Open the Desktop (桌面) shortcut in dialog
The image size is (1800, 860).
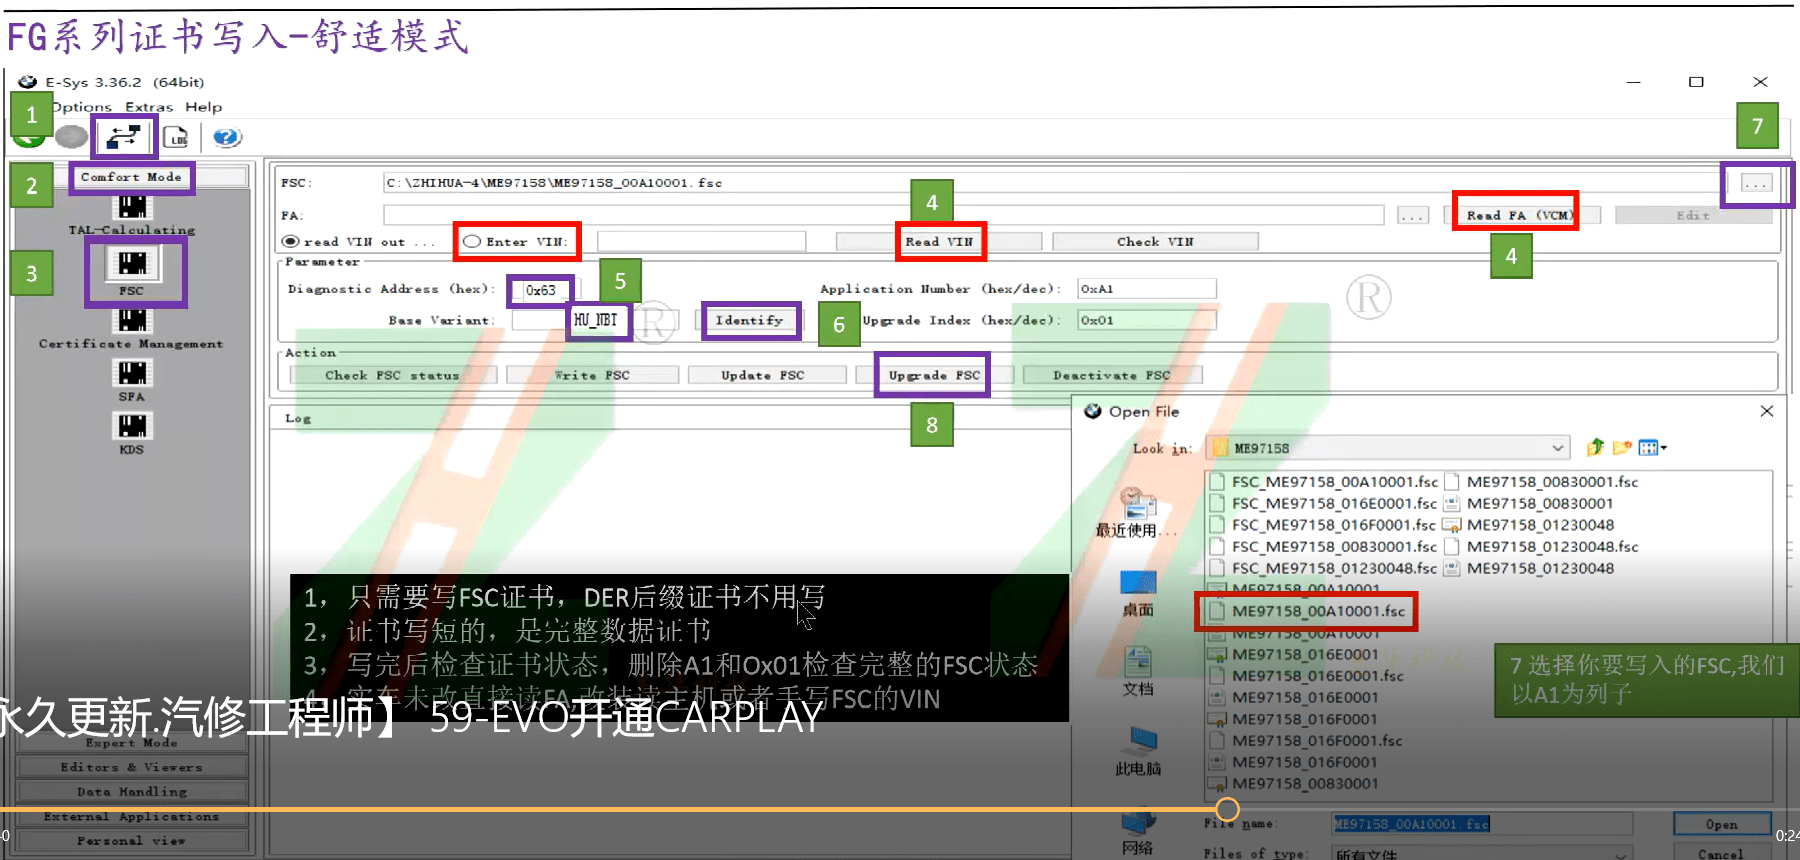coord(1138,590)
